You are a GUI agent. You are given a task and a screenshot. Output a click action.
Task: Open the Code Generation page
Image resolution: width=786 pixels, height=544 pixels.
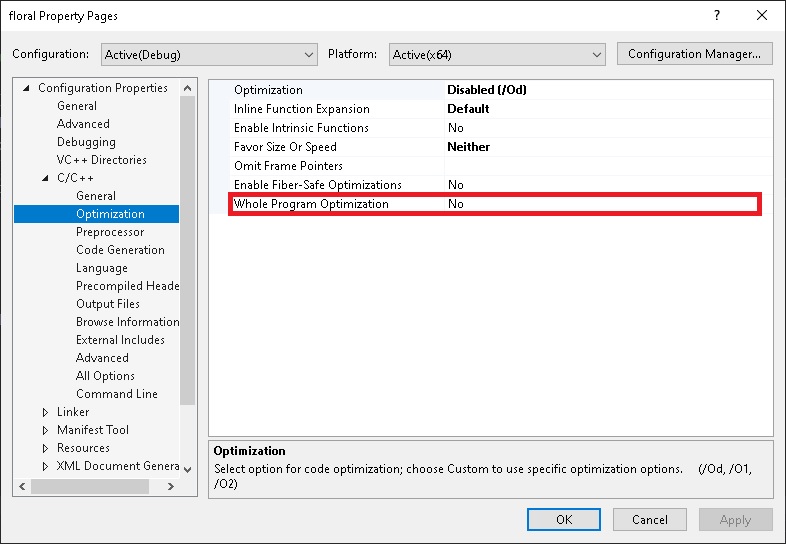[120, 250]
